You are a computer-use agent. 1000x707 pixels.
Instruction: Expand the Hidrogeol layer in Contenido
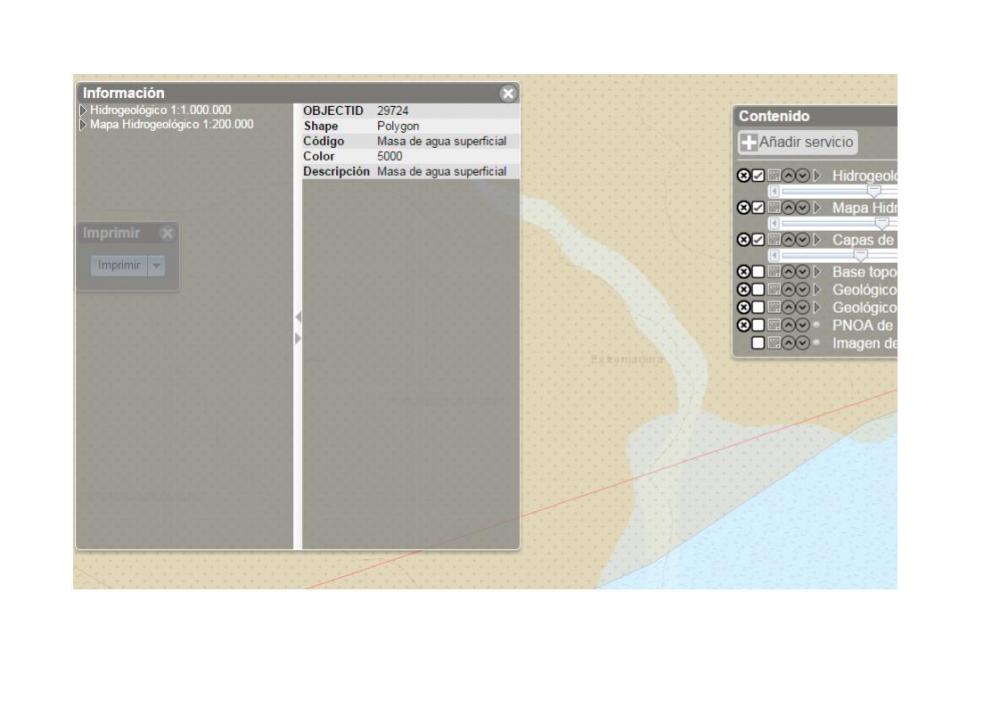(x=817, y=175)
